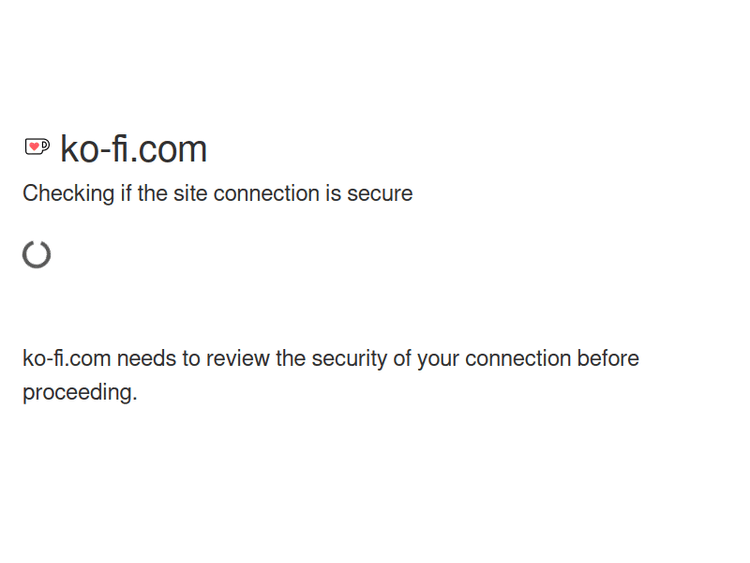The width and height of the screenshot is (750, 563).
Task: Click the word "security" in the paragraph
Action: pos(349,358)
